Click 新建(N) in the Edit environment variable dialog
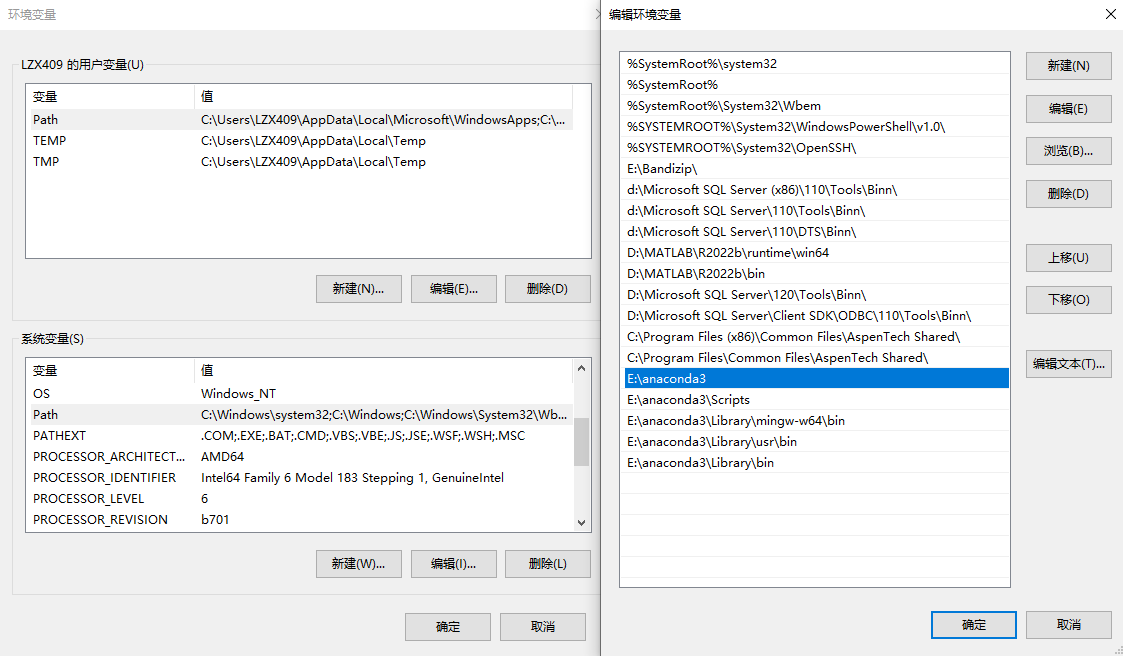The height and width of the screenshot is (656, 1123). (1069, 66)
